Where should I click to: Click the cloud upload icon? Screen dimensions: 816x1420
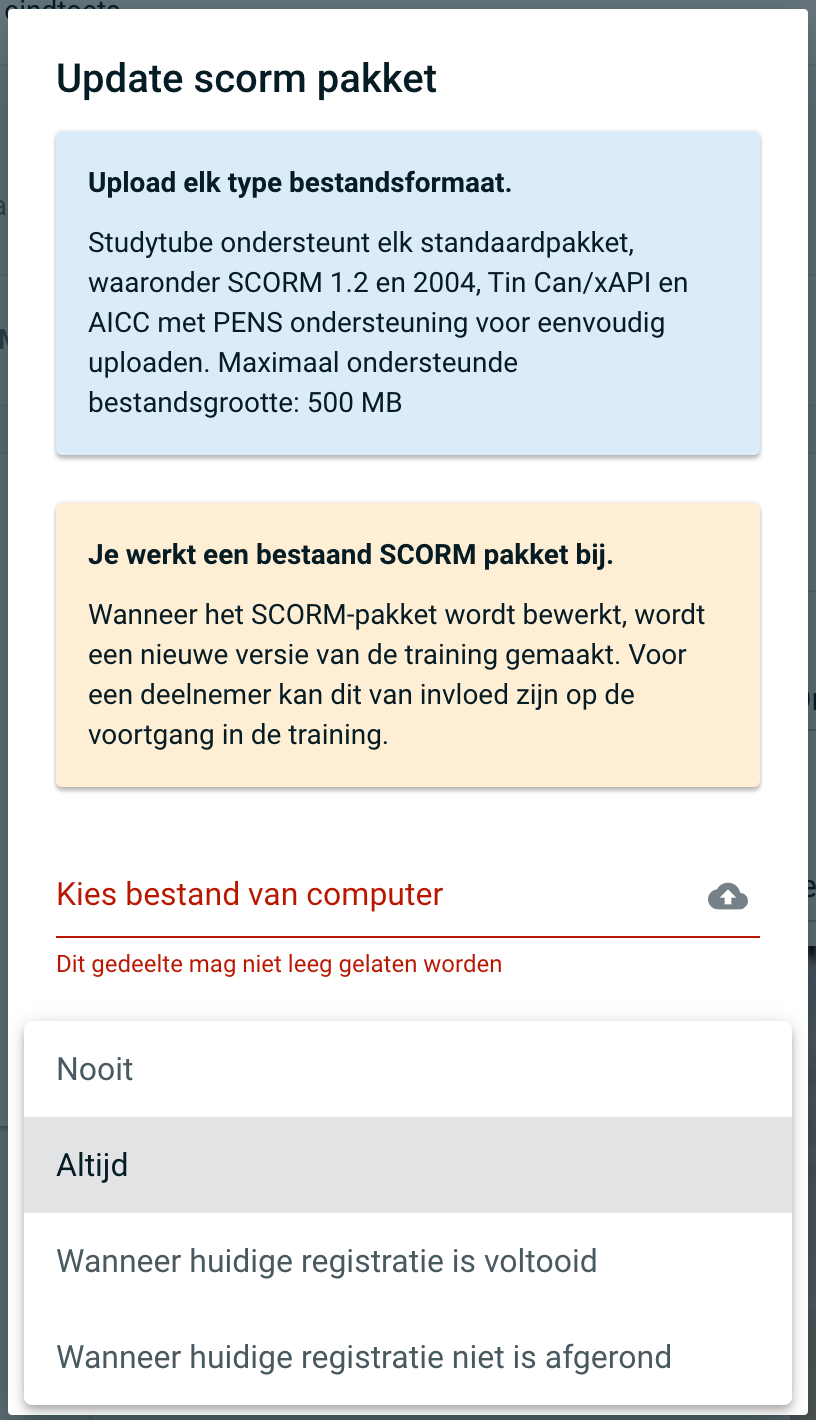click(x=728, y=896)
